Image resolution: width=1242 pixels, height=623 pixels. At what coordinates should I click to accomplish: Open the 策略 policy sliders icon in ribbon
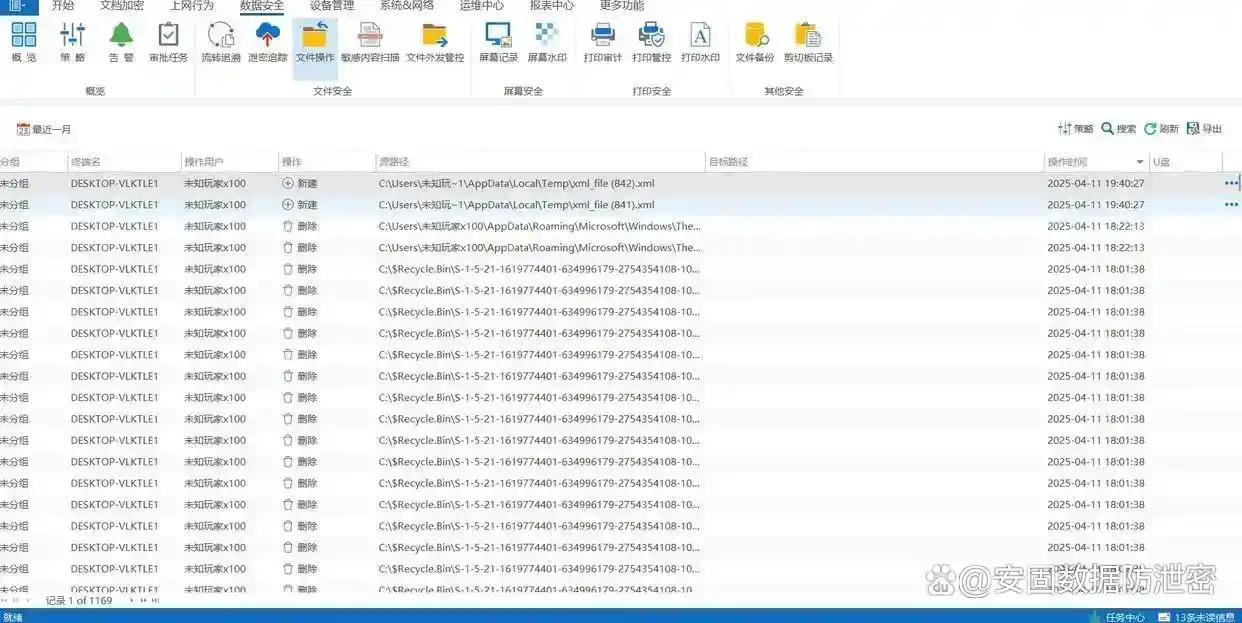(x=73, y=43)
